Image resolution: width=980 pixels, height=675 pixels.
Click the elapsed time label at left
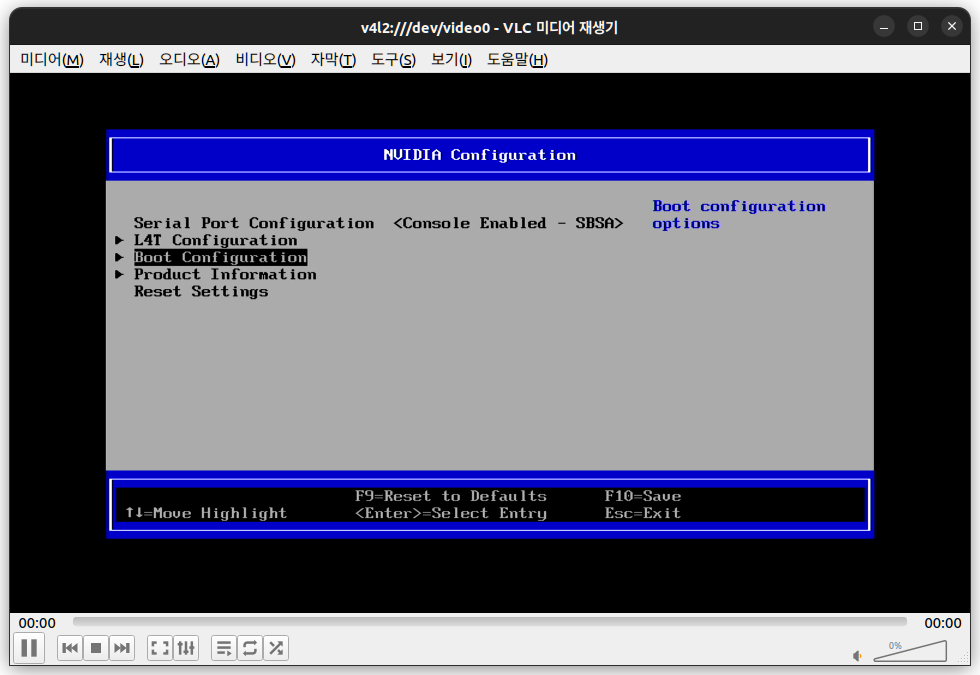(x=37, y=623)
